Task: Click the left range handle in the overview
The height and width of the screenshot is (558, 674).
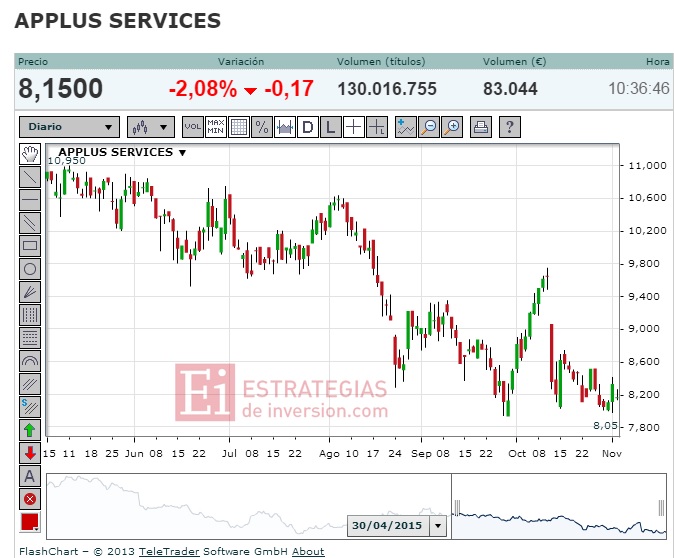Action: tap(457, 508)
